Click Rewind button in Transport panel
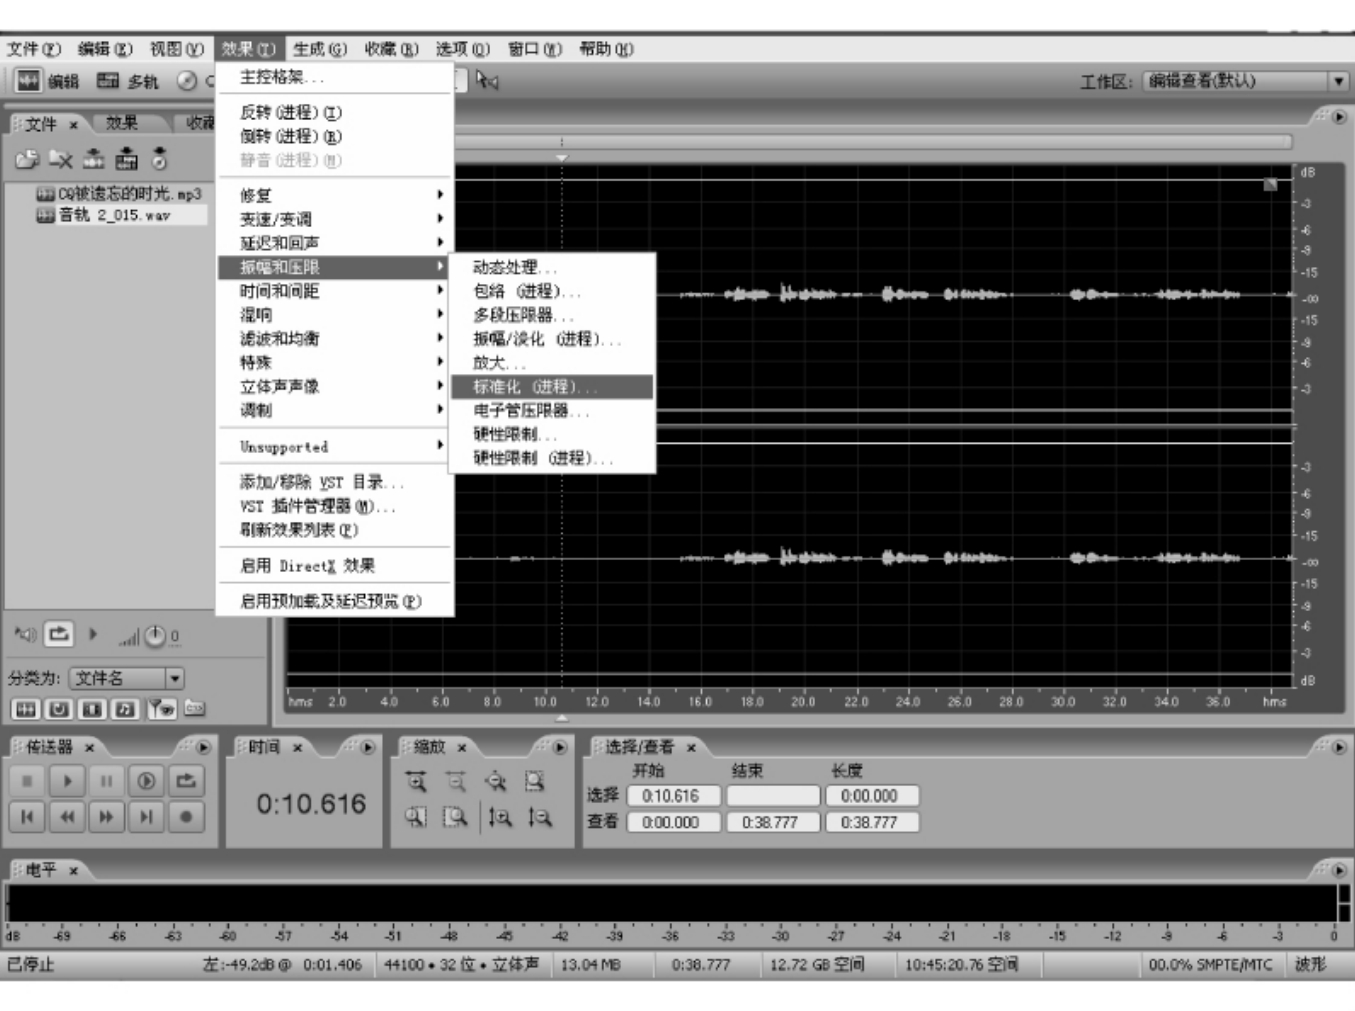 (x=67, y=817)
